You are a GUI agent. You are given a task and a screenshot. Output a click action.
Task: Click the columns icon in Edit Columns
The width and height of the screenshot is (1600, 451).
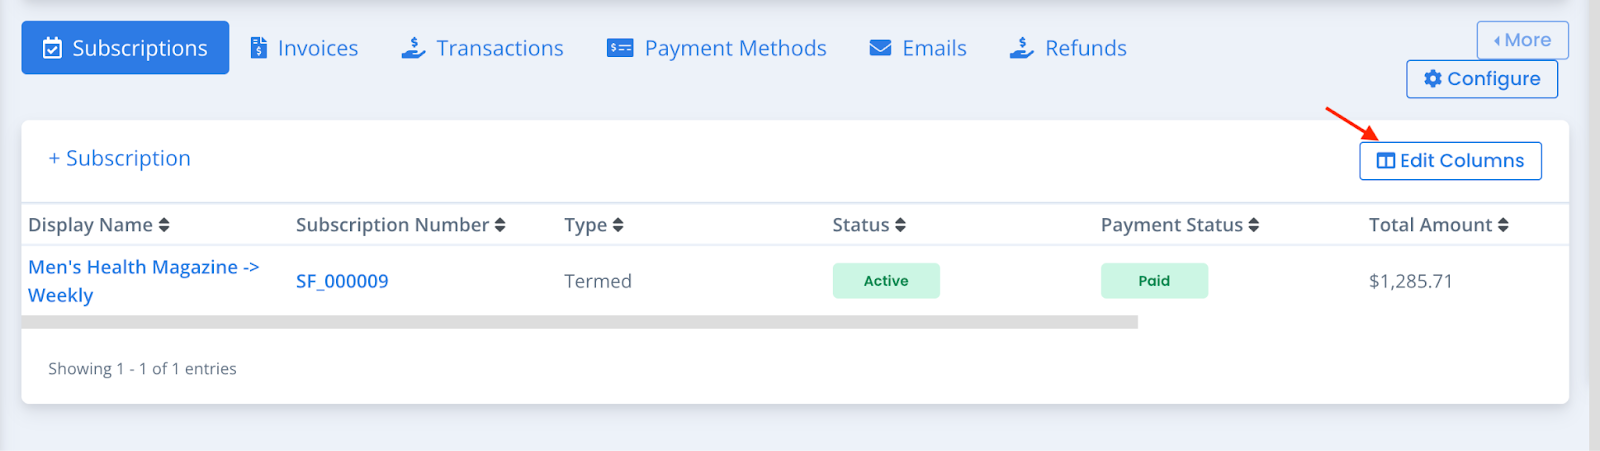tap(1386, 161)
